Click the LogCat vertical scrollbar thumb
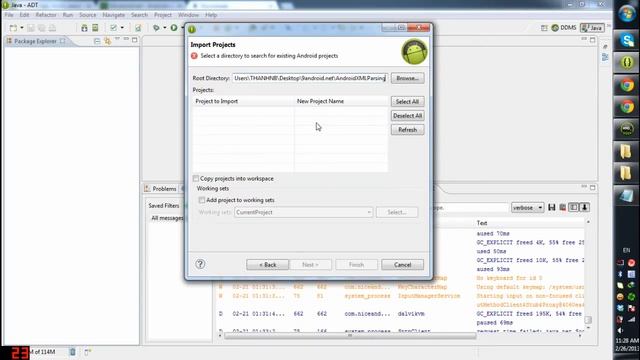 (x=588, y=320)
